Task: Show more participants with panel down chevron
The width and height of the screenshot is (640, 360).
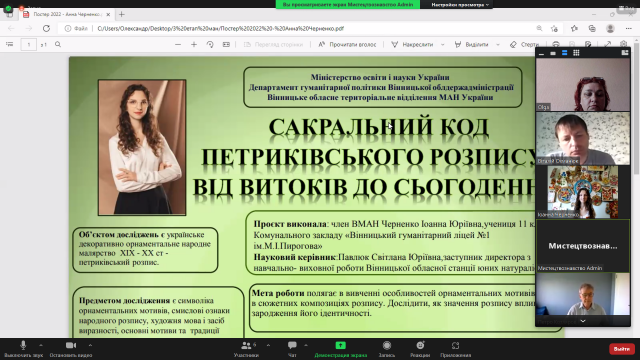Action: pyautogui.click(x=583, y=321)
